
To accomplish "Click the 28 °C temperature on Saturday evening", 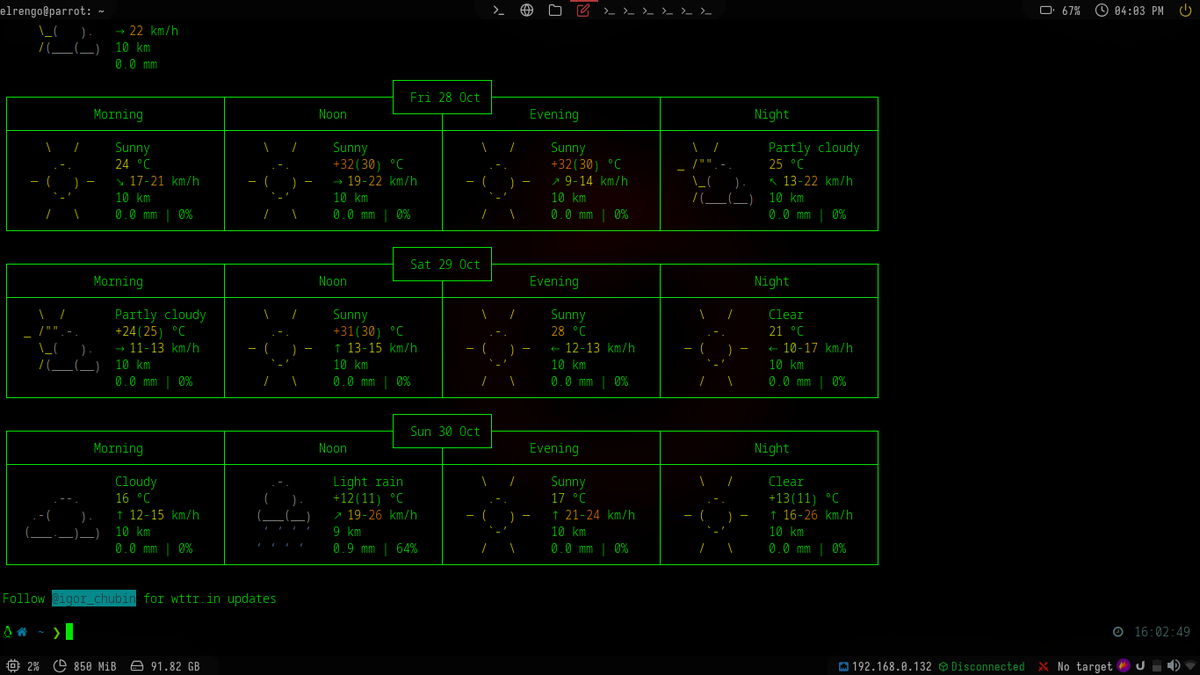I will click(568, 331).
